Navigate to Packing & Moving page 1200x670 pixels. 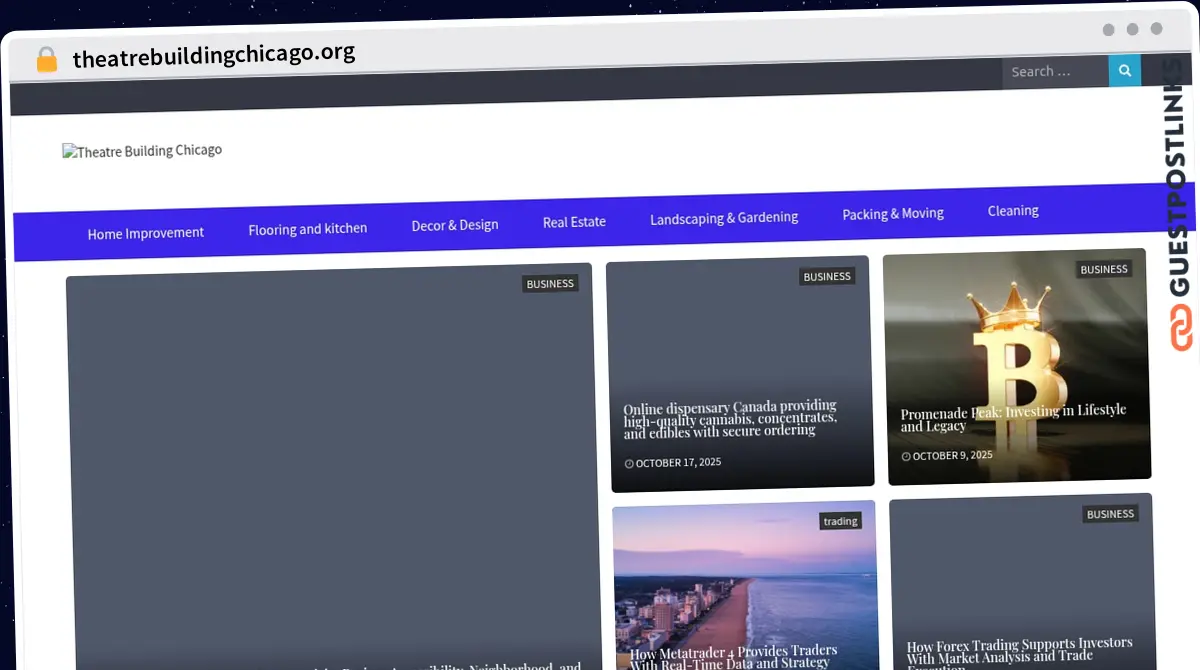pos(893,213)
